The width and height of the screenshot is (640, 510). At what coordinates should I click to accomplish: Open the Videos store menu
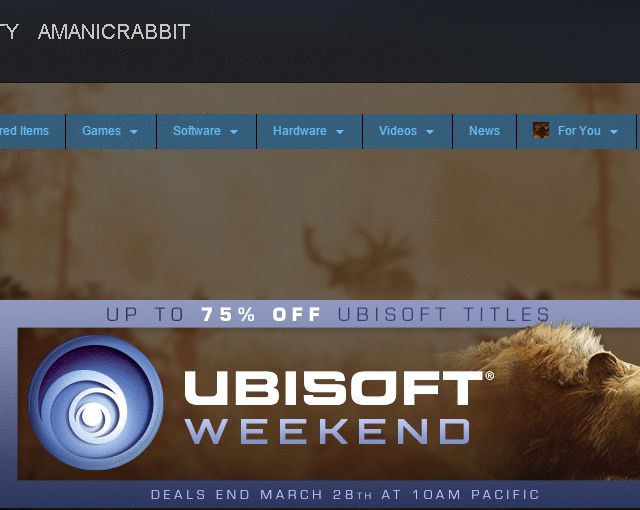click(x=407, y=131)
